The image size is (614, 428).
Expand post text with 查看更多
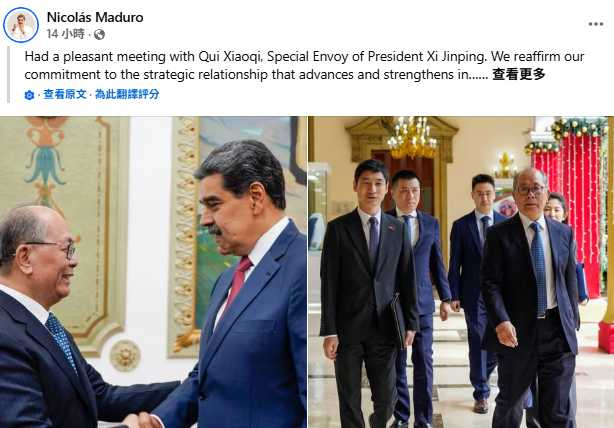pos(518,74)
